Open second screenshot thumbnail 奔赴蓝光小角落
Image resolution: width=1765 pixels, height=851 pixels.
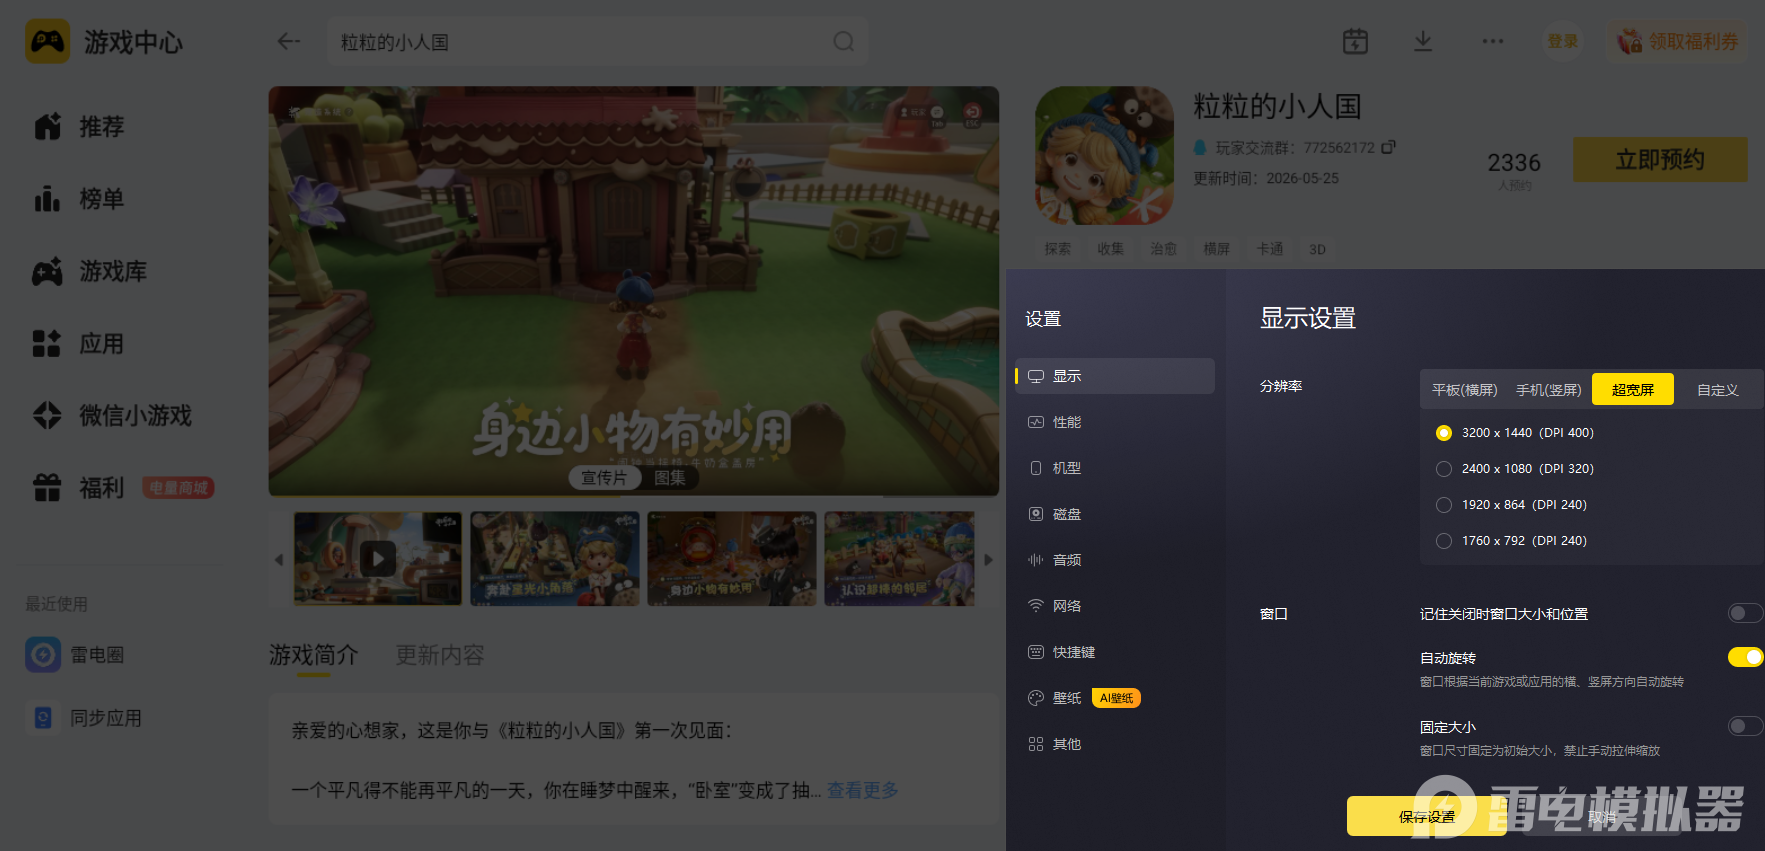(555, 558)
